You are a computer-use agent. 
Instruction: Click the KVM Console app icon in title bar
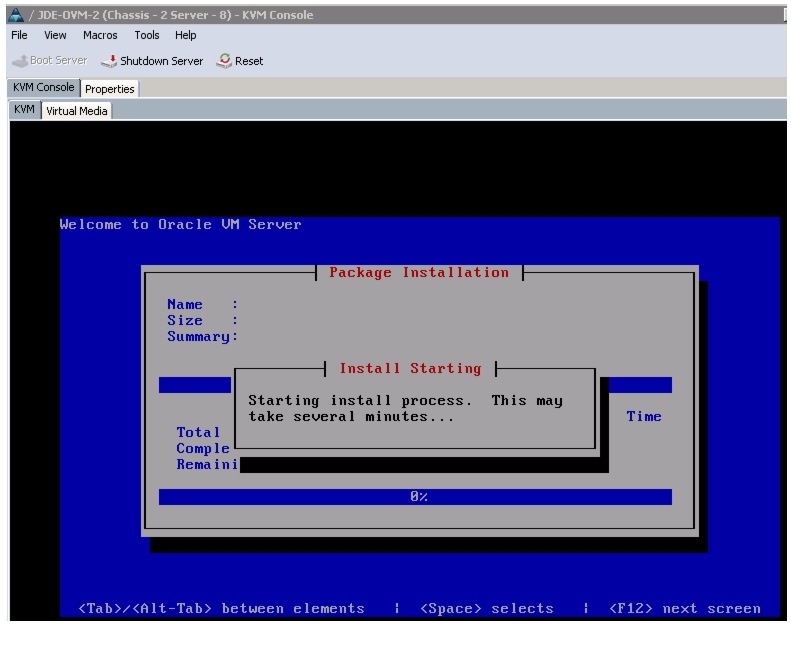pyautogui.click(x=16, y=15)
